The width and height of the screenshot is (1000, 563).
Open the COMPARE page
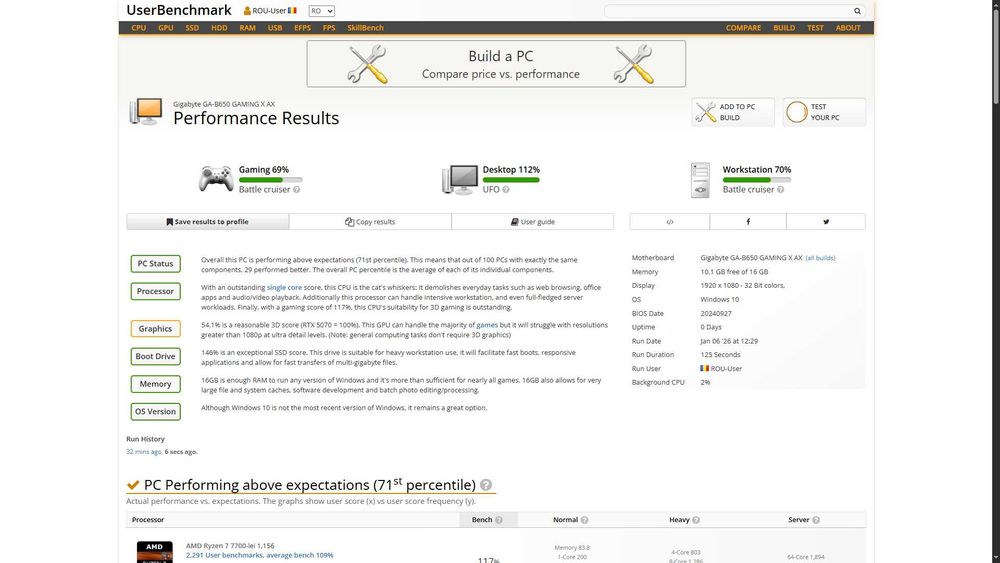tap(743, 28)
